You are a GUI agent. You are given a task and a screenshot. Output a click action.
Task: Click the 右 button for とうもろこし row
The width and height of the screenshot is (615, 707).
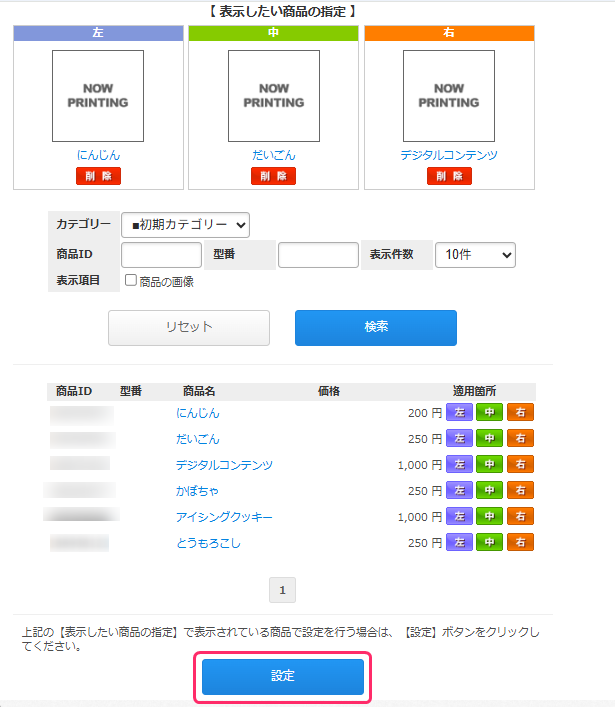tap(520, 542)
